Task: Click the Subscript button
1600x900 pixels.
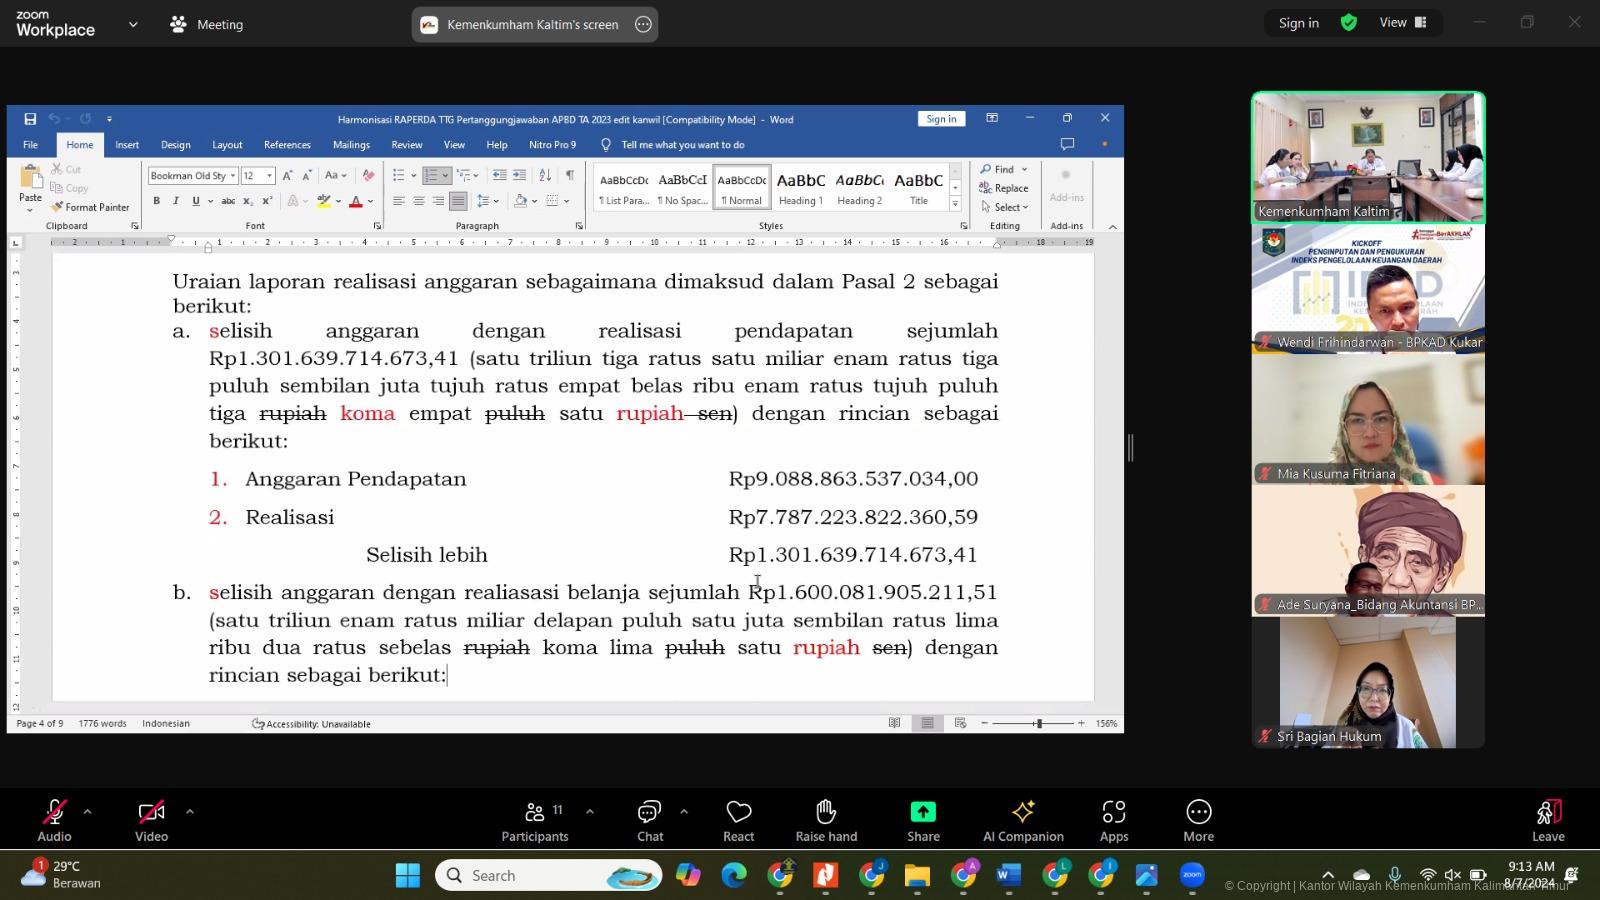Action: 250,201
